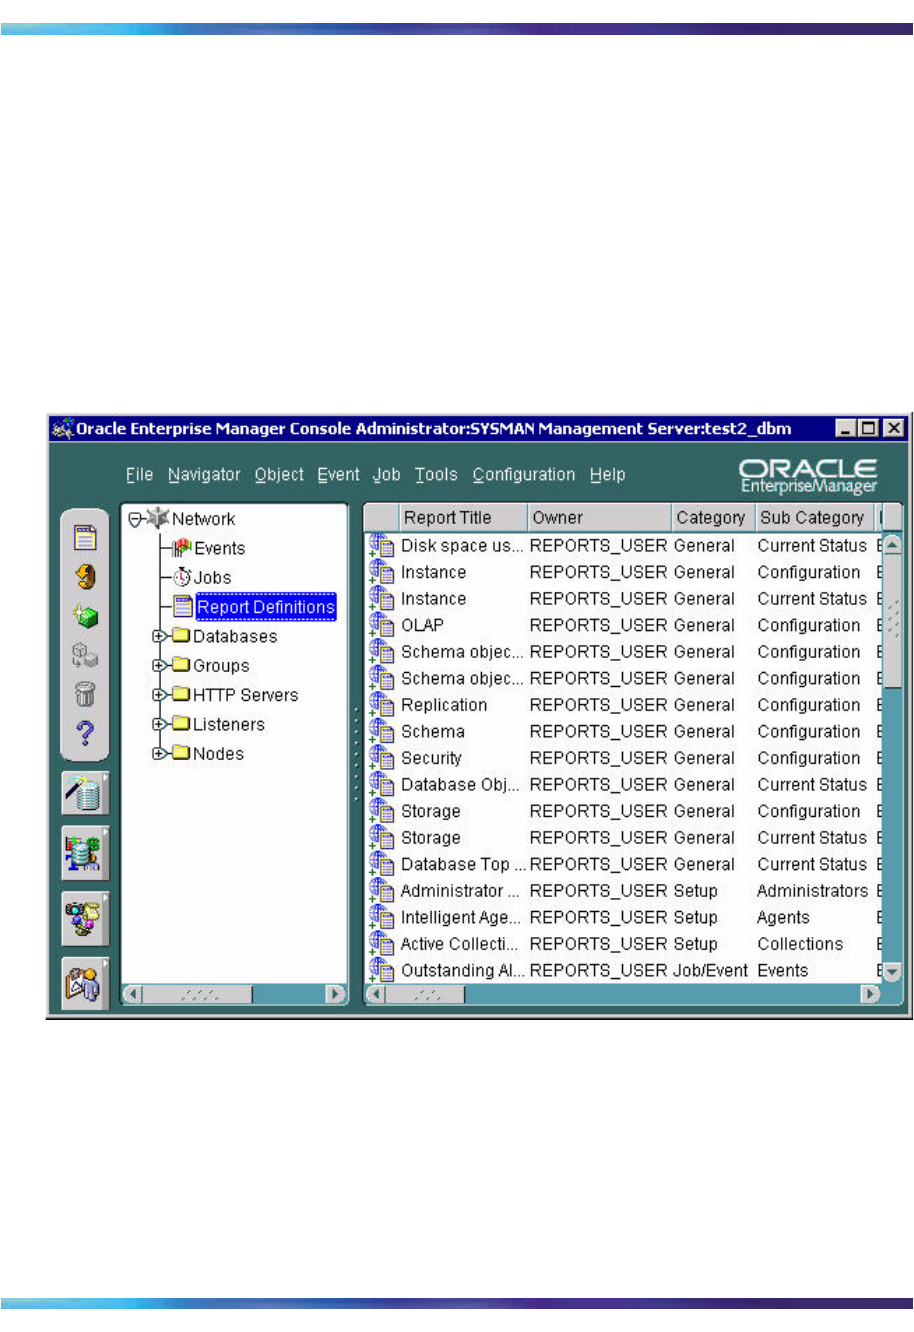Expand the HTTP Servers folder
The image size is (914, 1332).
159,694
